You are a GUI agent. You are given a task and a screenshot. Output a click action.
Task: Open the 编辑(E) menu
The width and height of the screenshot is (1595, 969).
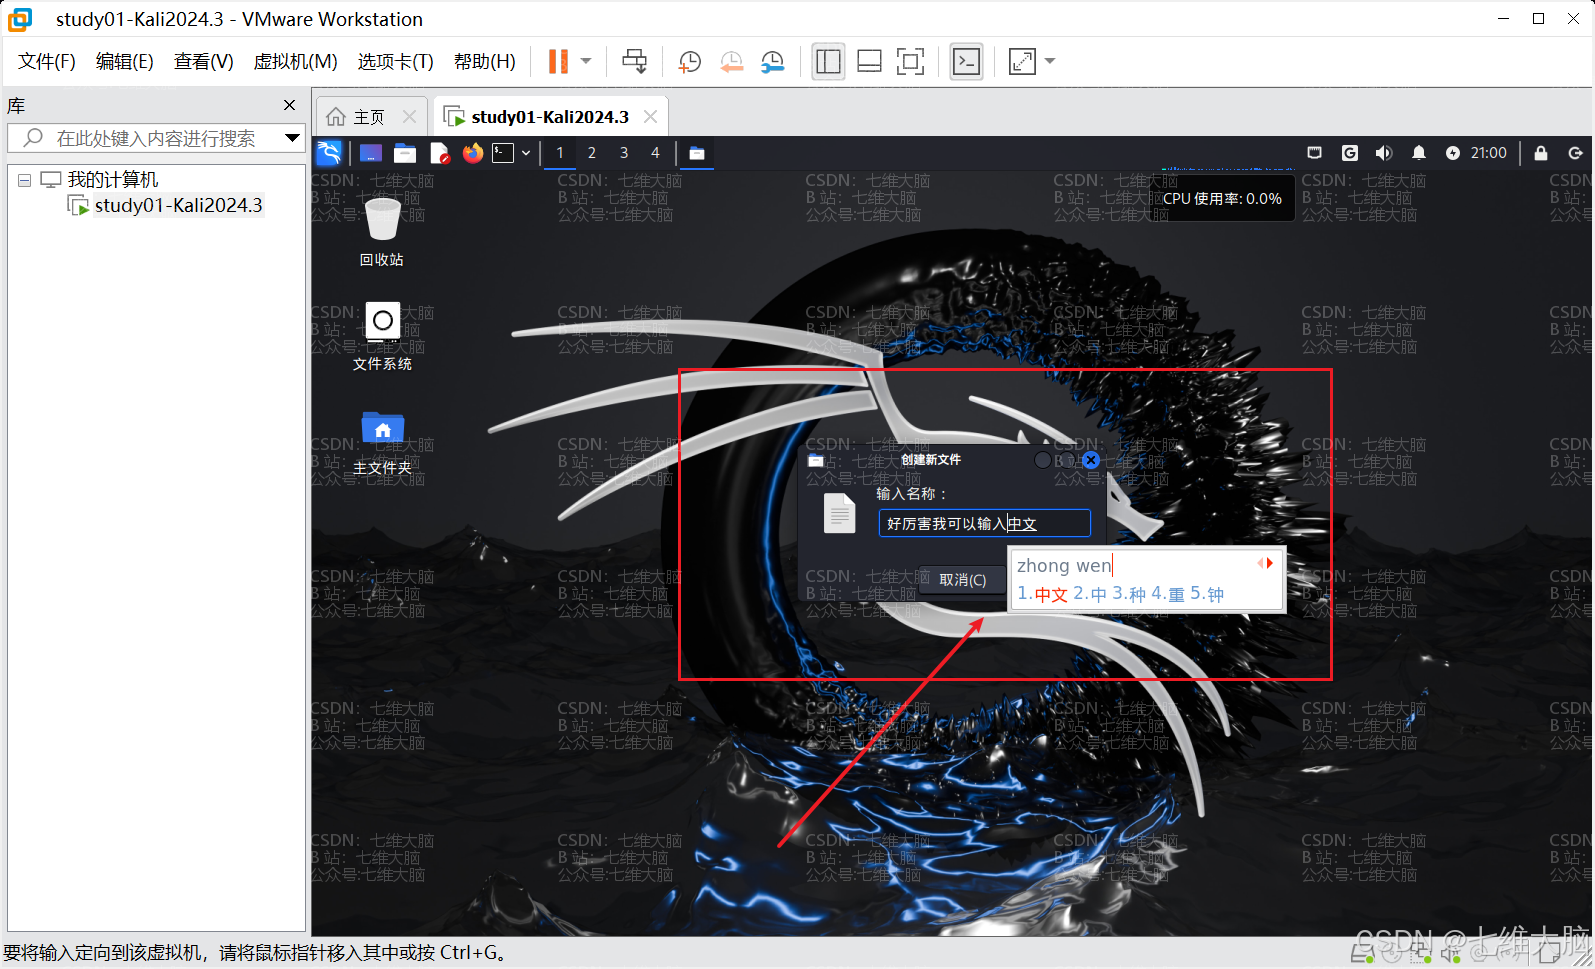point(125,62)
